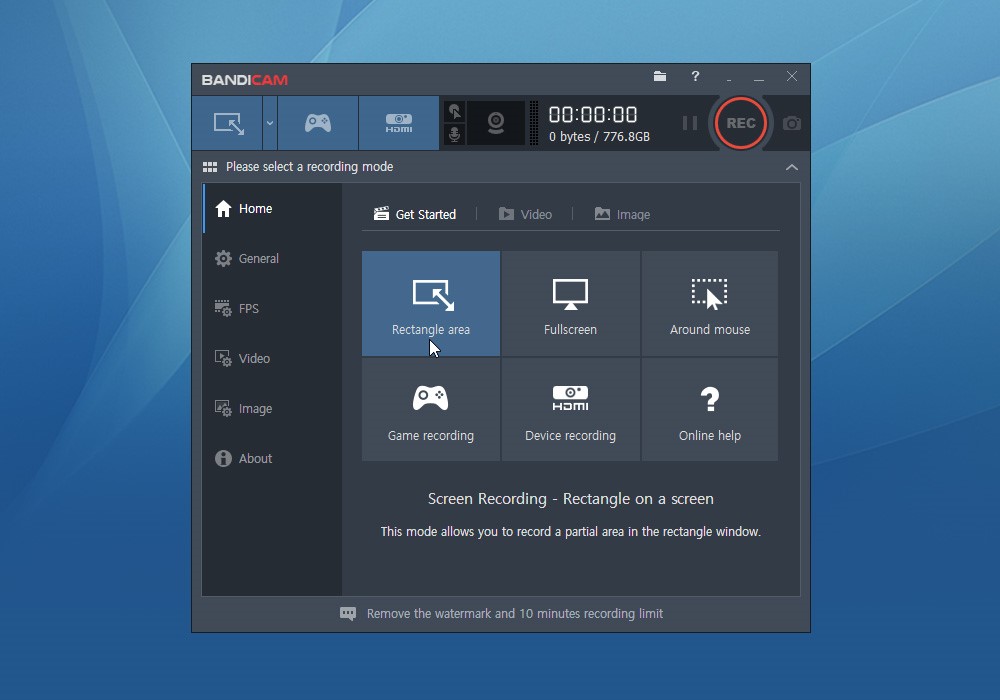This screenshot has height=700, width=1000.
Task: Take a screenshot with the camera icon
Action: (x=791, y=122)
